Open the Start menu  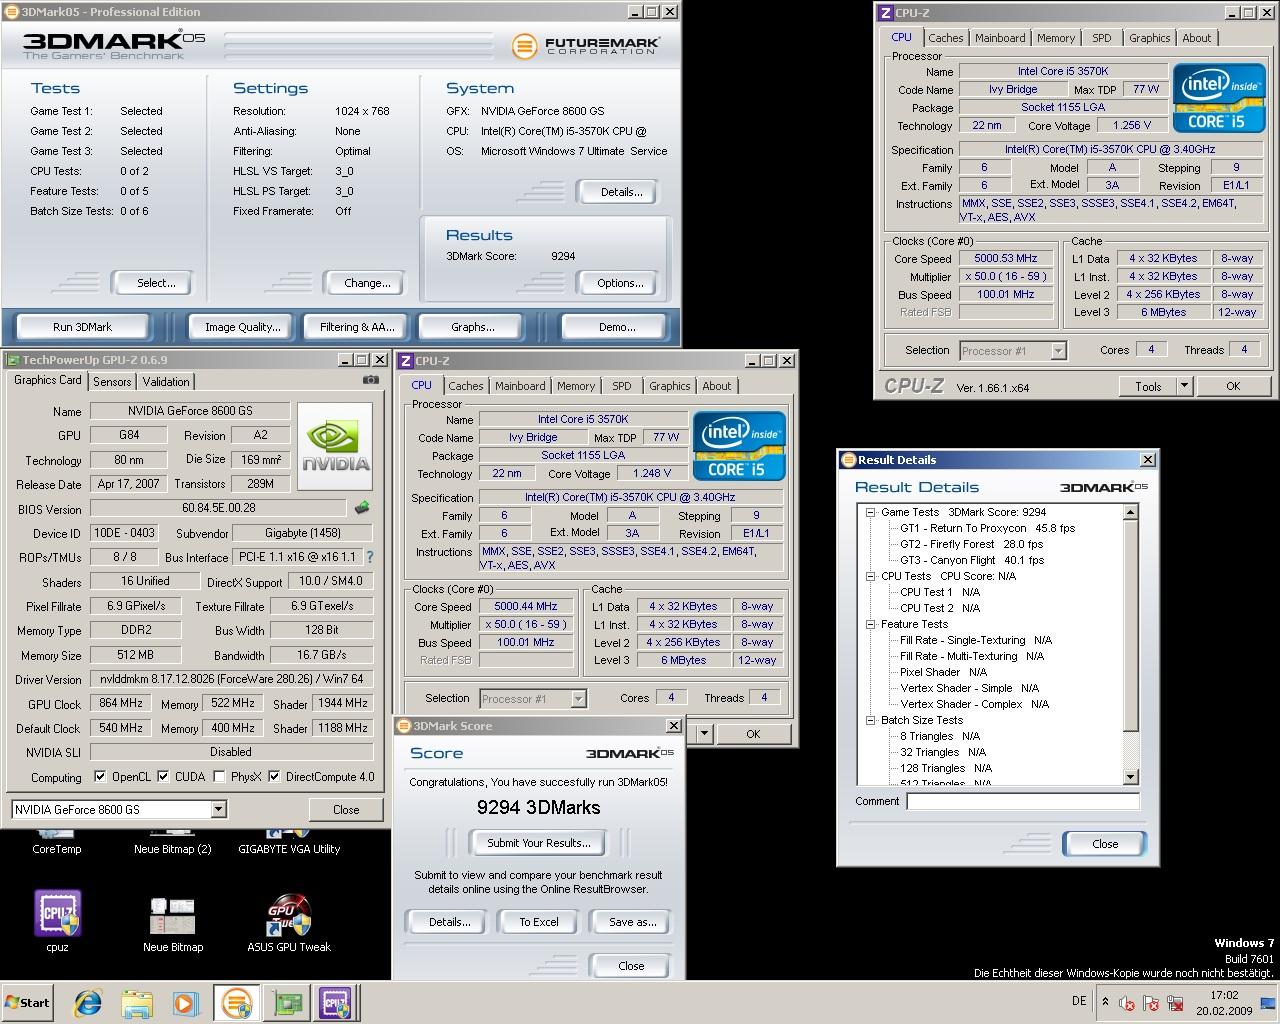(27, 1003)
